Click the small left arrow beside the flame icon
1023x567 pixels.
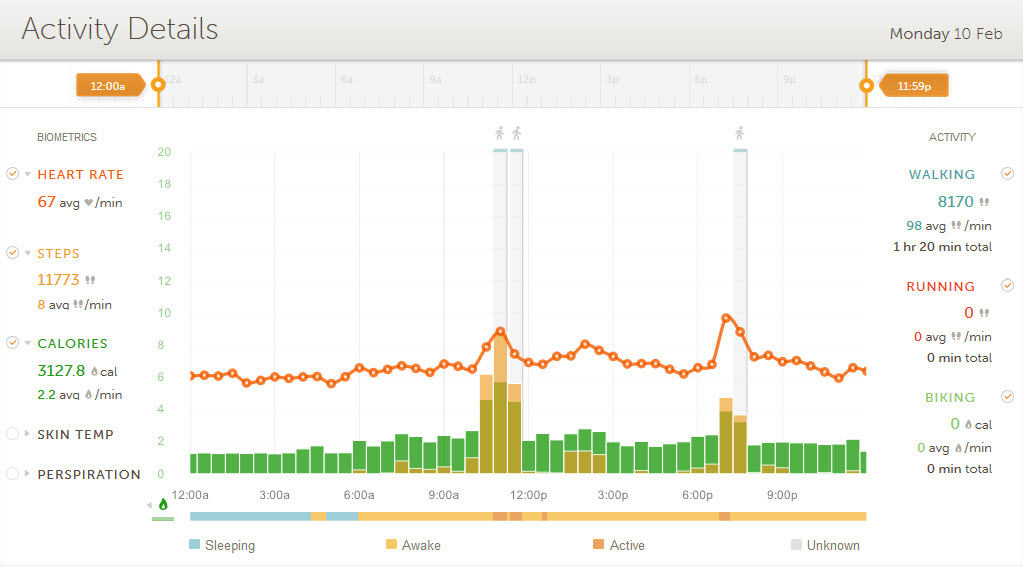click(150, 505)
